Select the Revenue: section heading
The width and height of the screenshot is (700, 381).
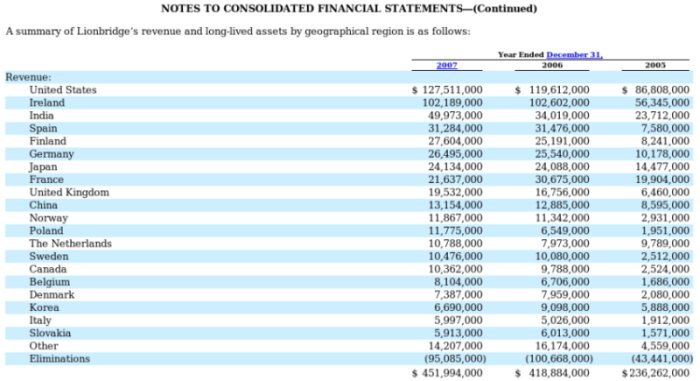28,77
